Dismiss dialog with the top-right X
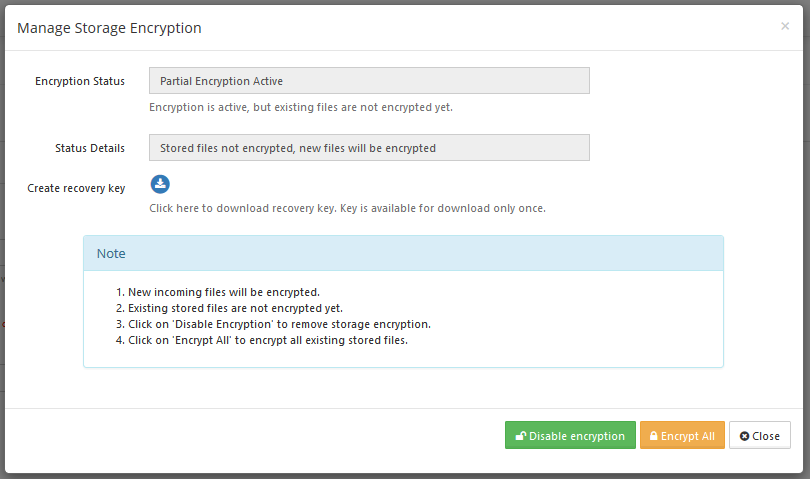Image resolution: width=810 pixels, height=479 pixels. pyautogui.click(x=785, y=26)
